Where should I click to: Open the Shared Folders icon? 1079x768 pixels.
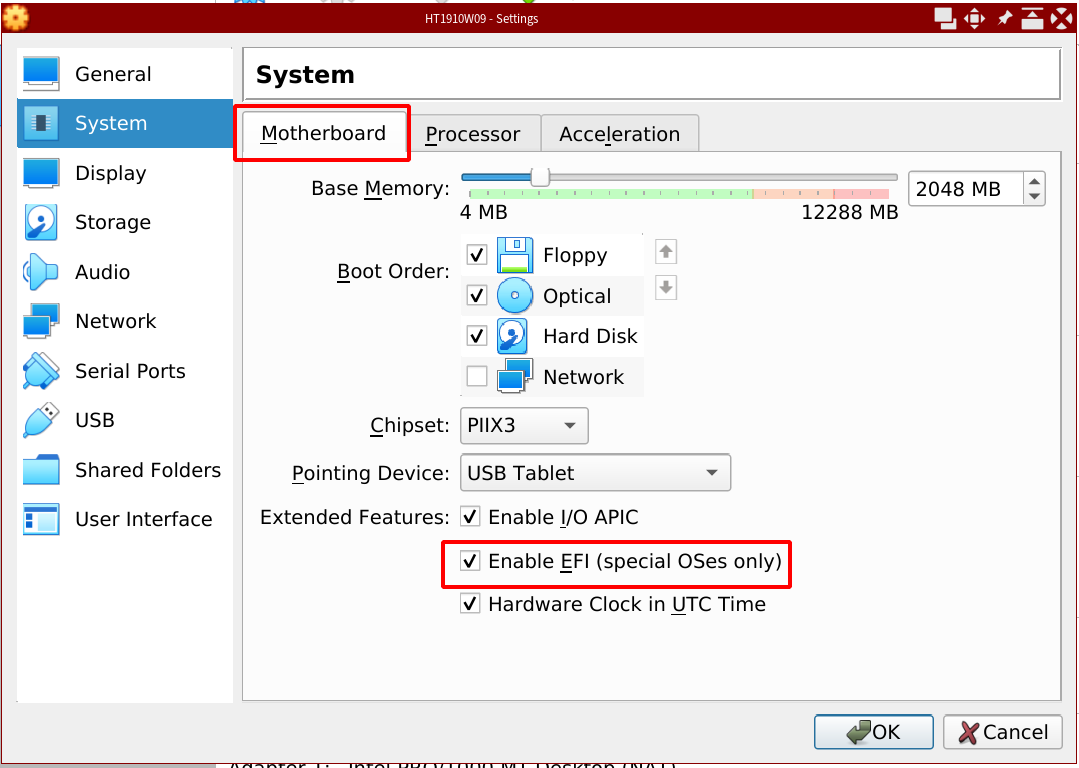[x=41, y=470]
